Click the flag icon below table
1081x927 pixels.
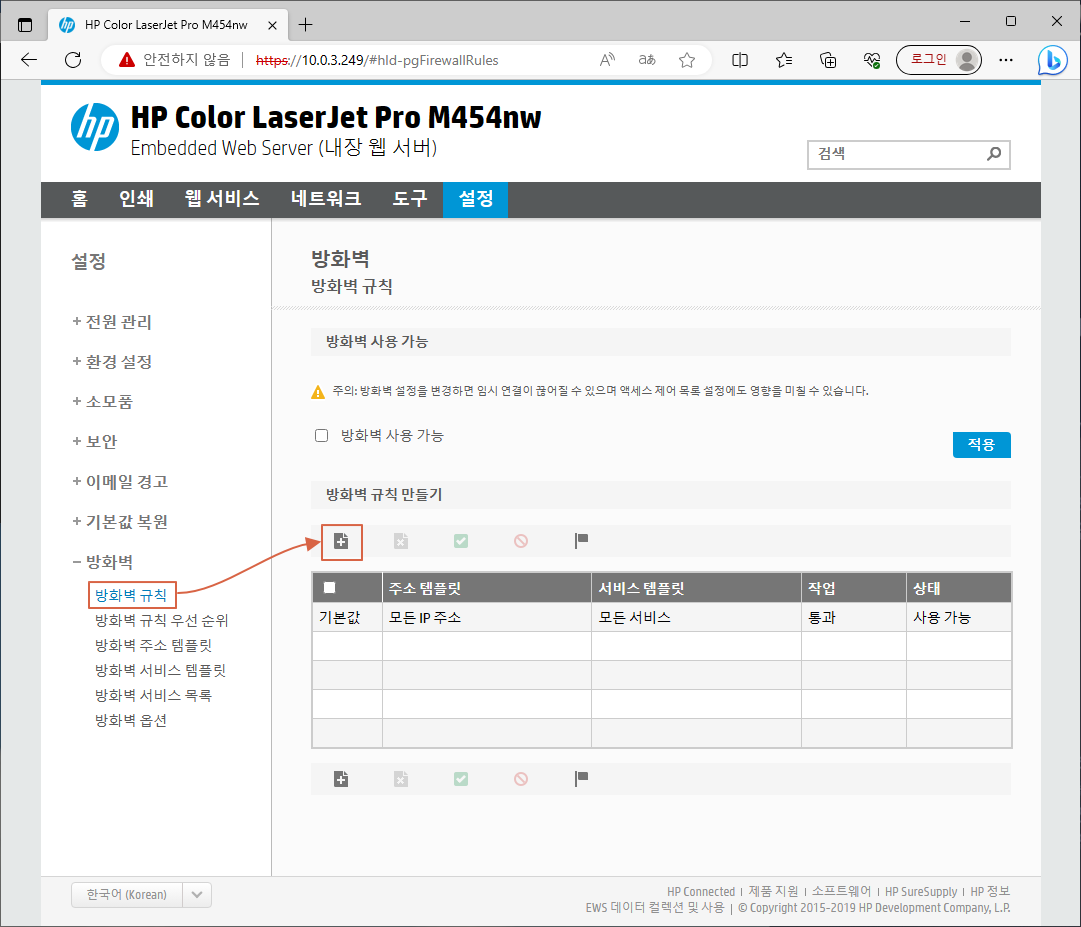[x=581, y=779]
